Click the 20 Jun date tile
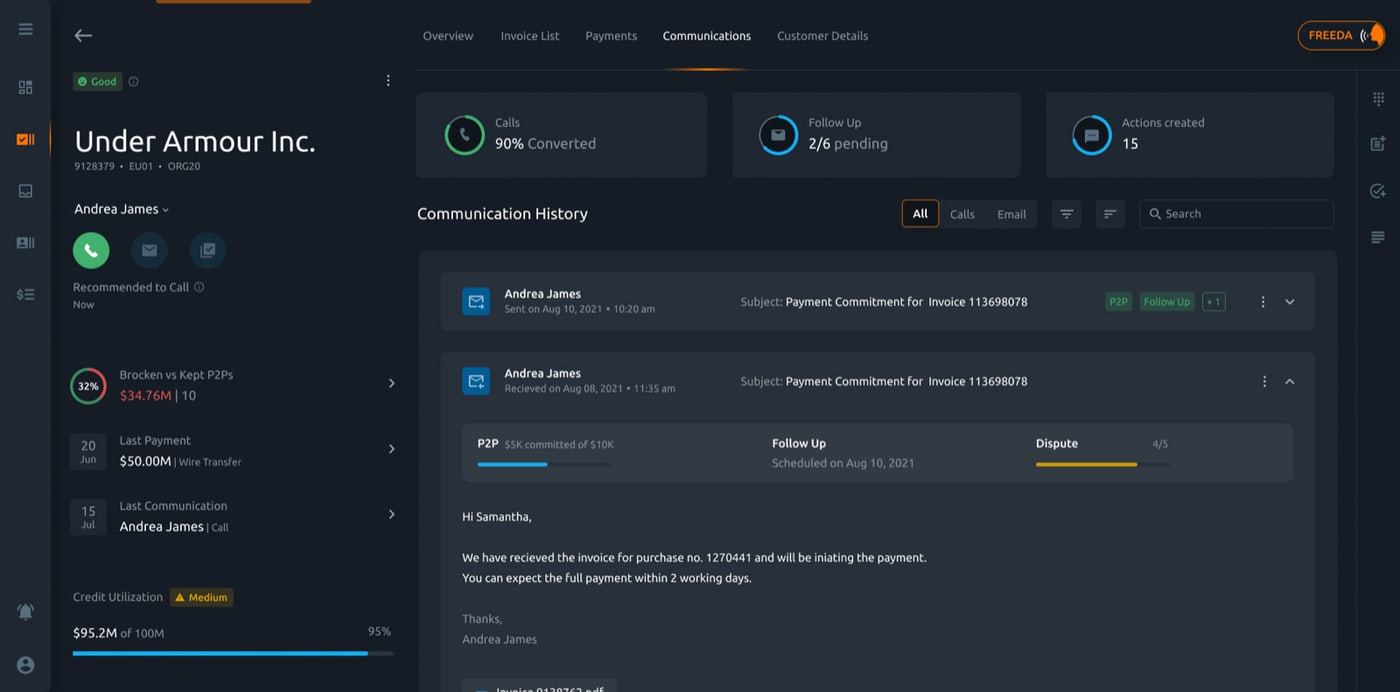1400x692 pixels. click(88, 452)
